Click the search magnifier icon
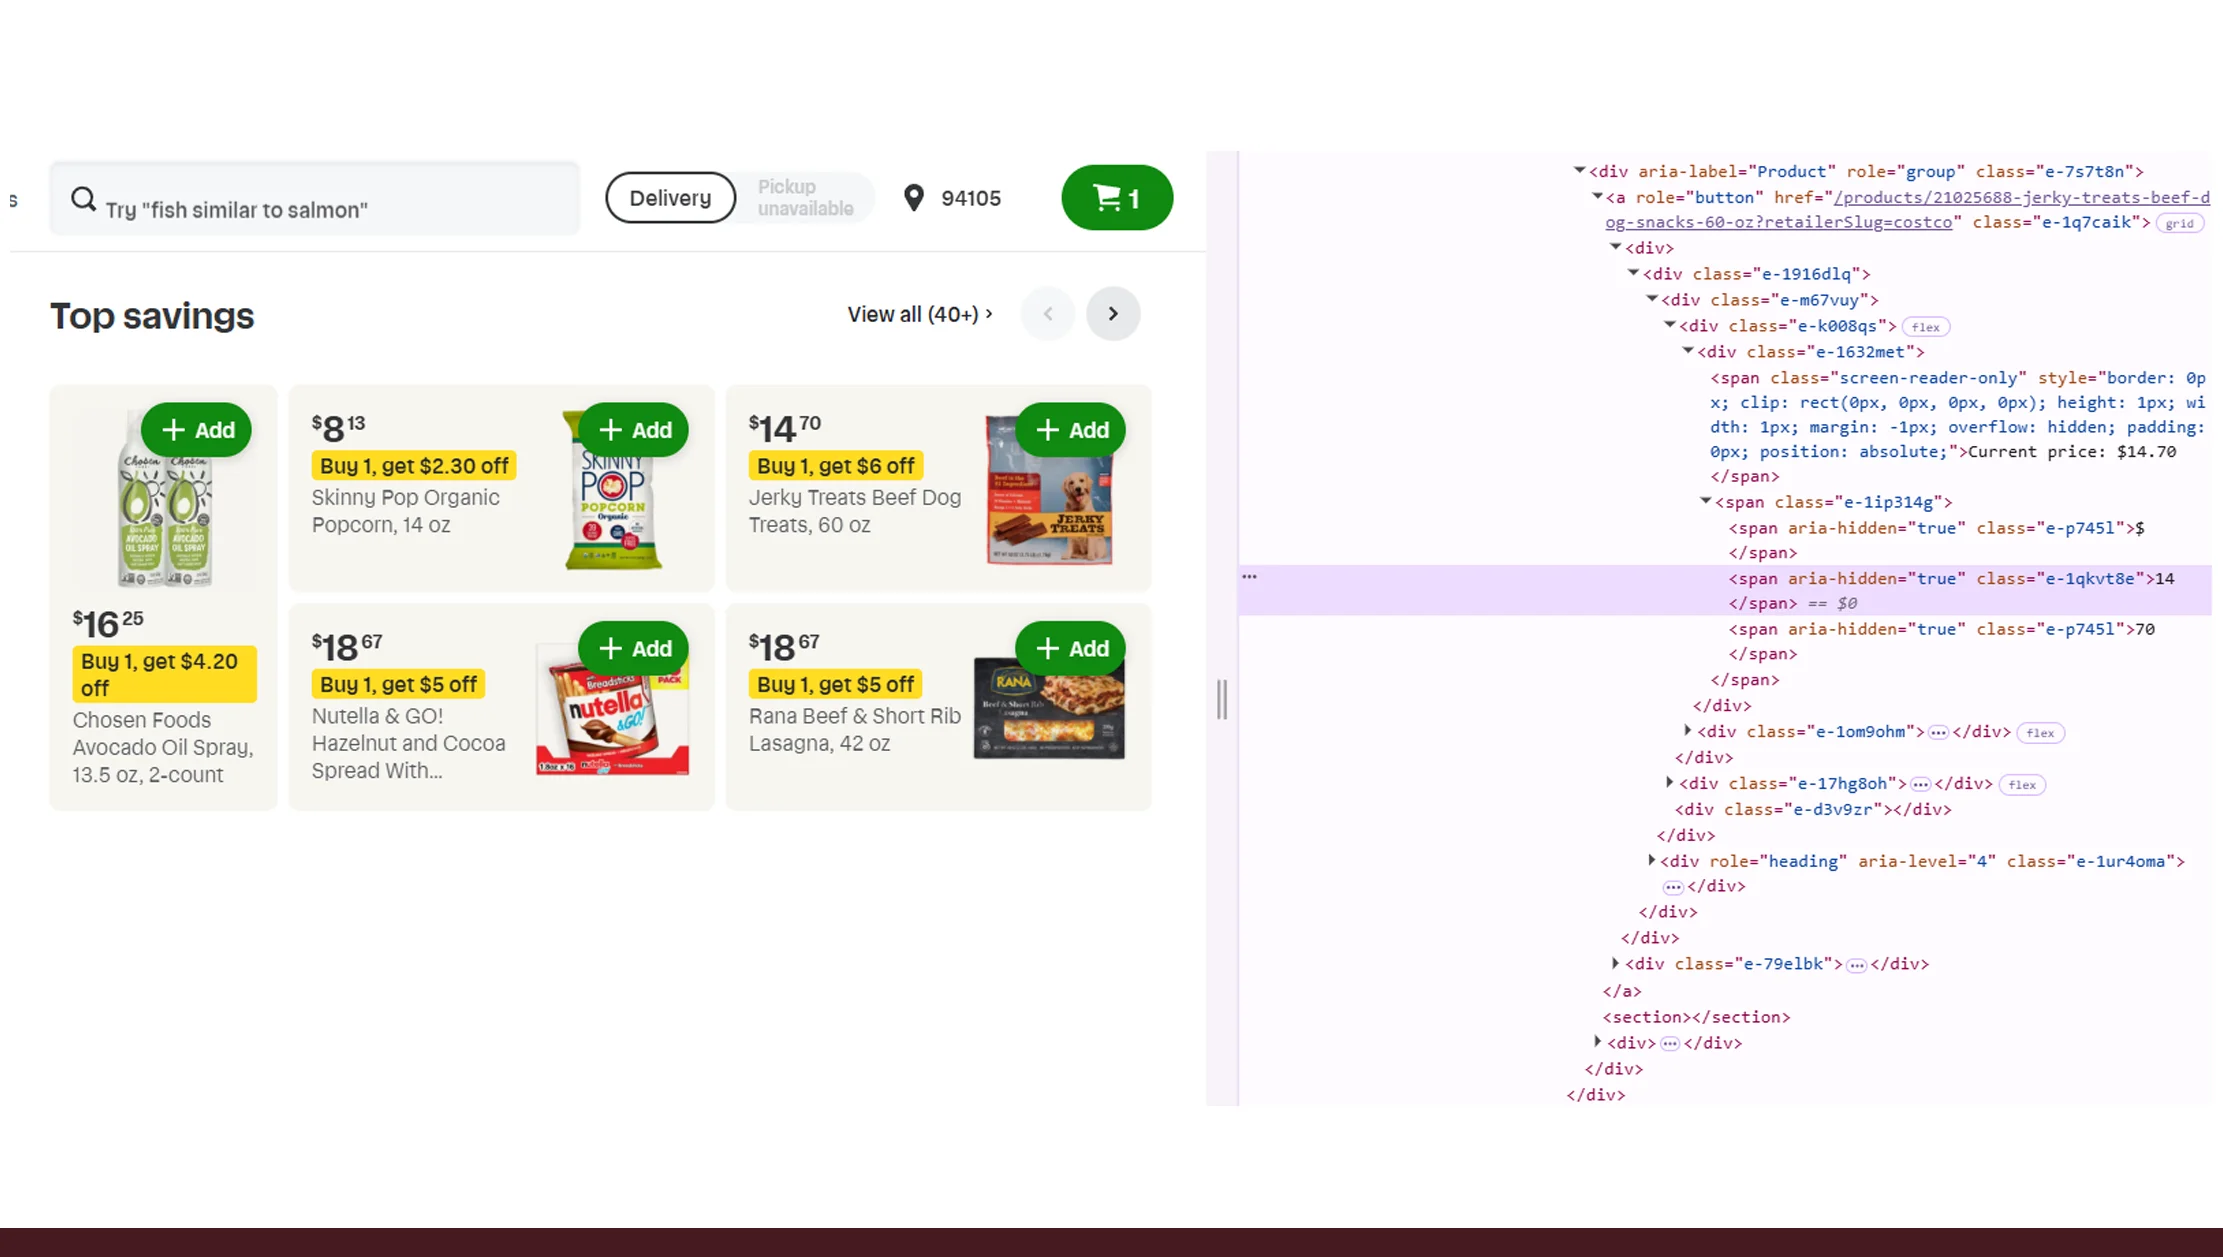Image resolution: width=2223 pixels, height=1257 pixels. 84,198
